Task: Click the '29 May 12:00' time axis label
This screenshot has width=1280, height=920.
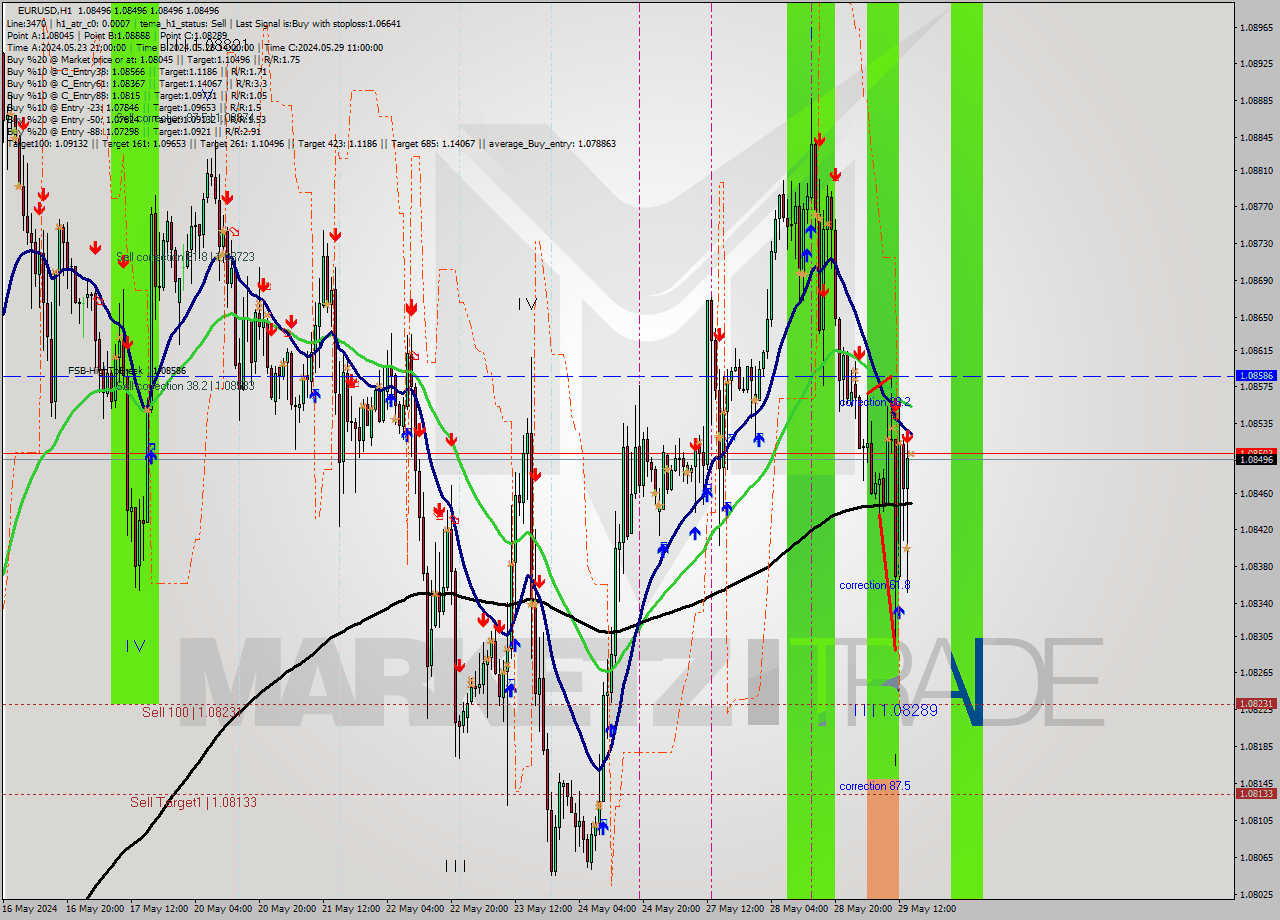Action: [926, 909]
